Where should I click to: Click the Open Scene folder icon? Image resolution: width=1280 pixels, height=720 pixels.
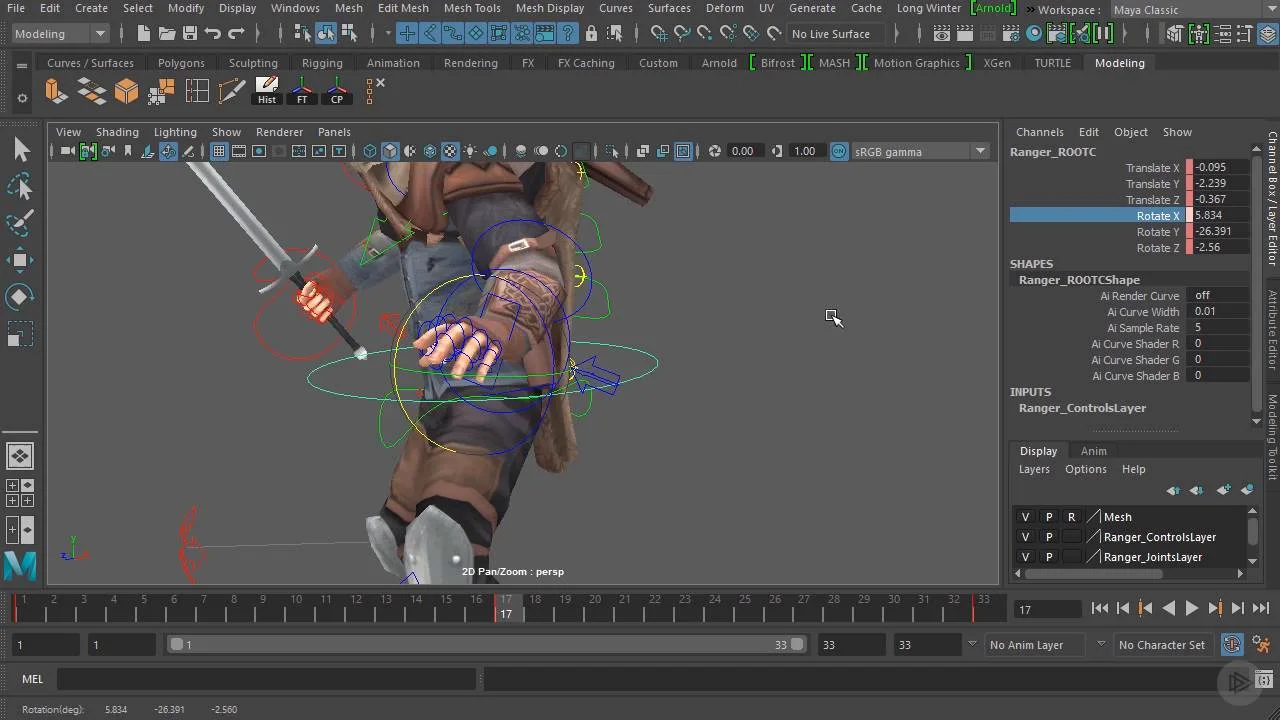tap(167, 33)
